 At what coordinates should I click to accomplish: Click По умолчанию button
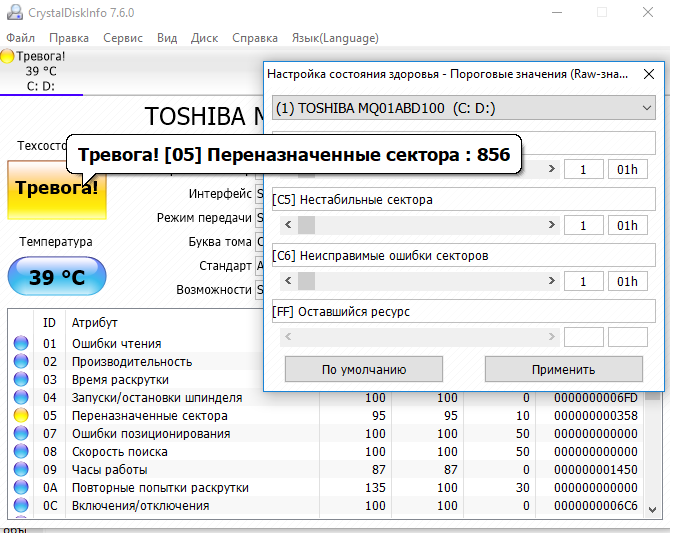pos(364,370)
